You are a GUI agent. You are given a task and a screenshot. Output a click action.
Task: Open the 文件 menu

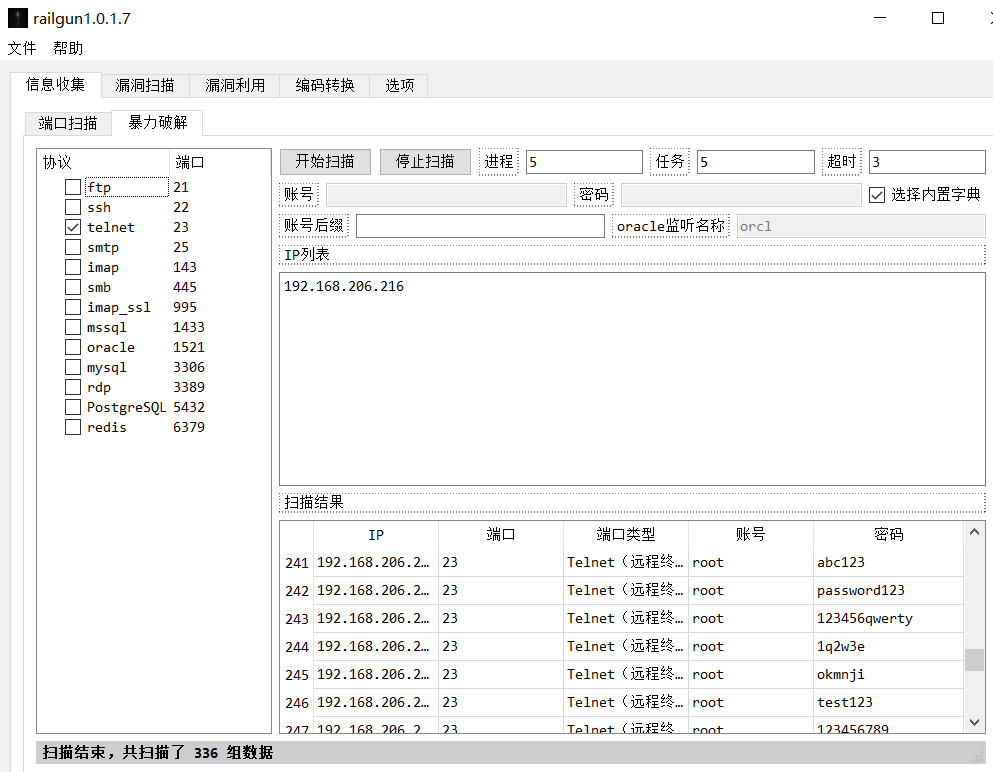[x=22, y=47]
